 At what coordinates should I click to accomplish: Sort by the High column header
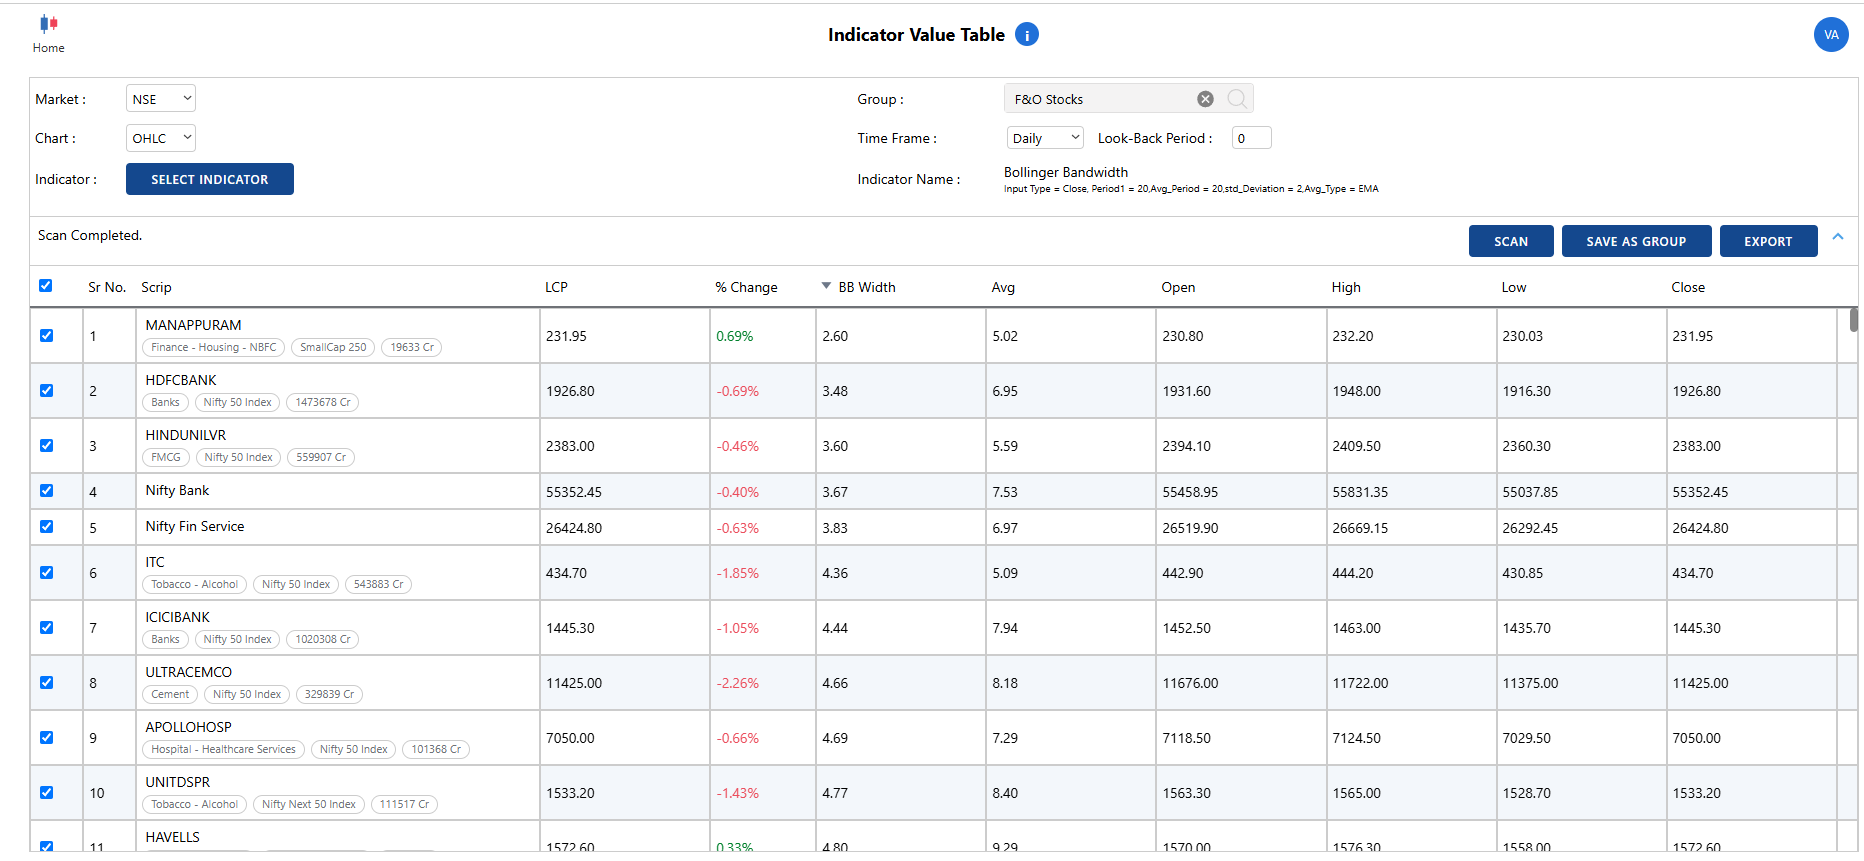point(1346,287)
